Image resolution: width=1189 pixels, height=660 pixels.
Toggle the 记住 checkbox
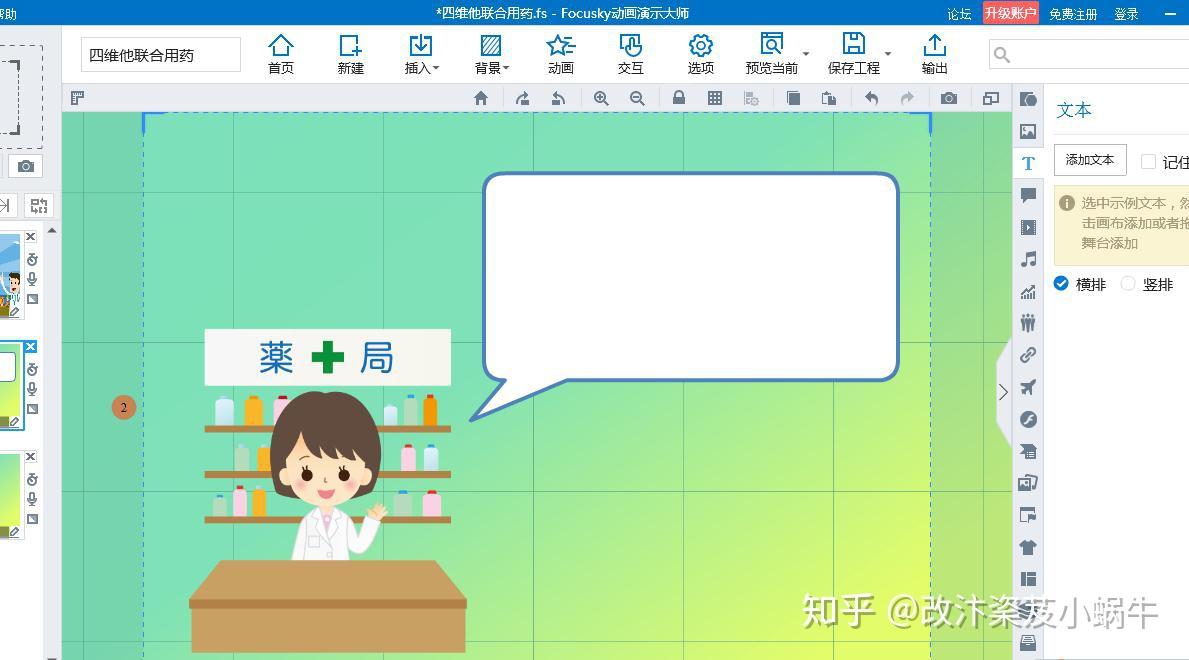pyautogui.click(x=1149, y=162)
